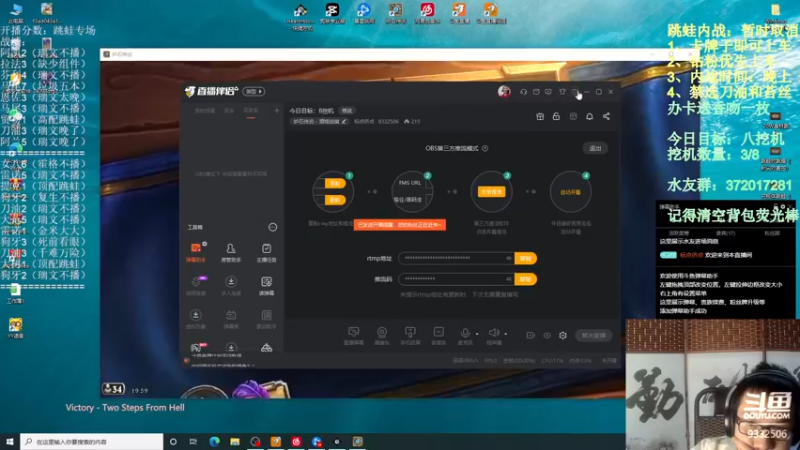The width and height of the screenshot is (800, 450).
Task: Click the 修改 modify goal button
Action: click(347, 111)
